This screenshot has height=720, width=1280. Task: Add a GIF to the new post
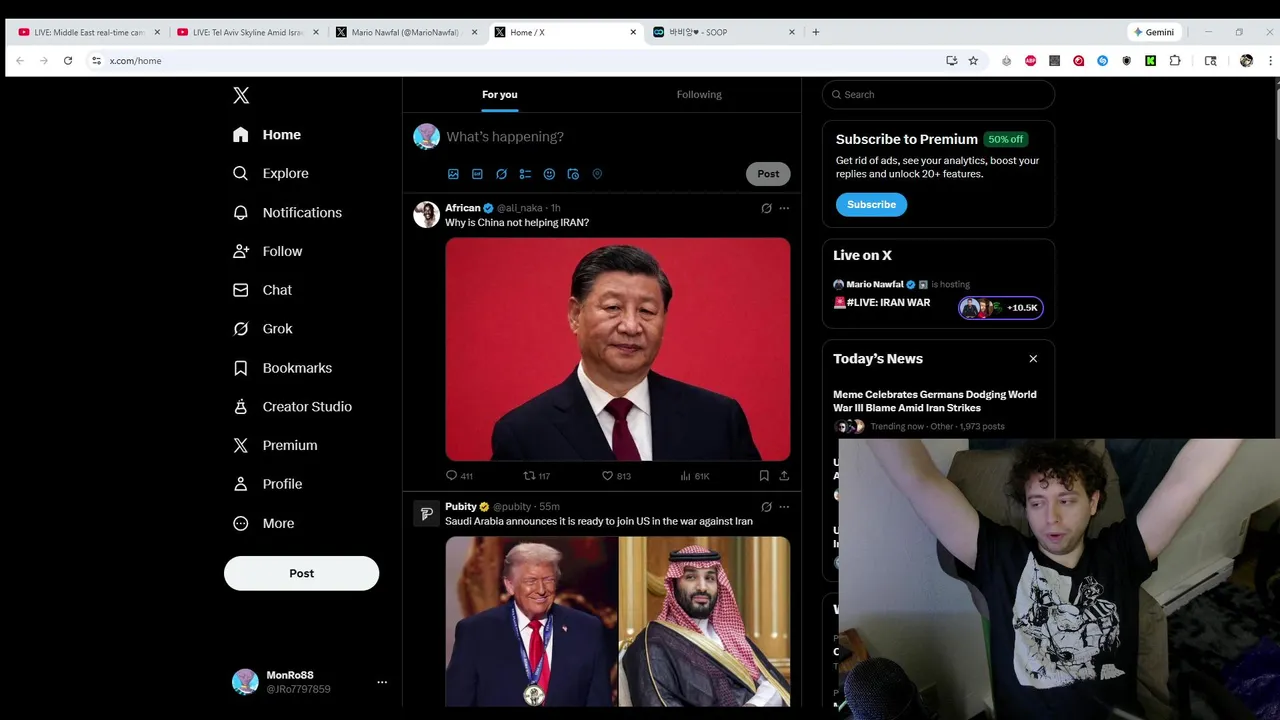pos(477,174)
